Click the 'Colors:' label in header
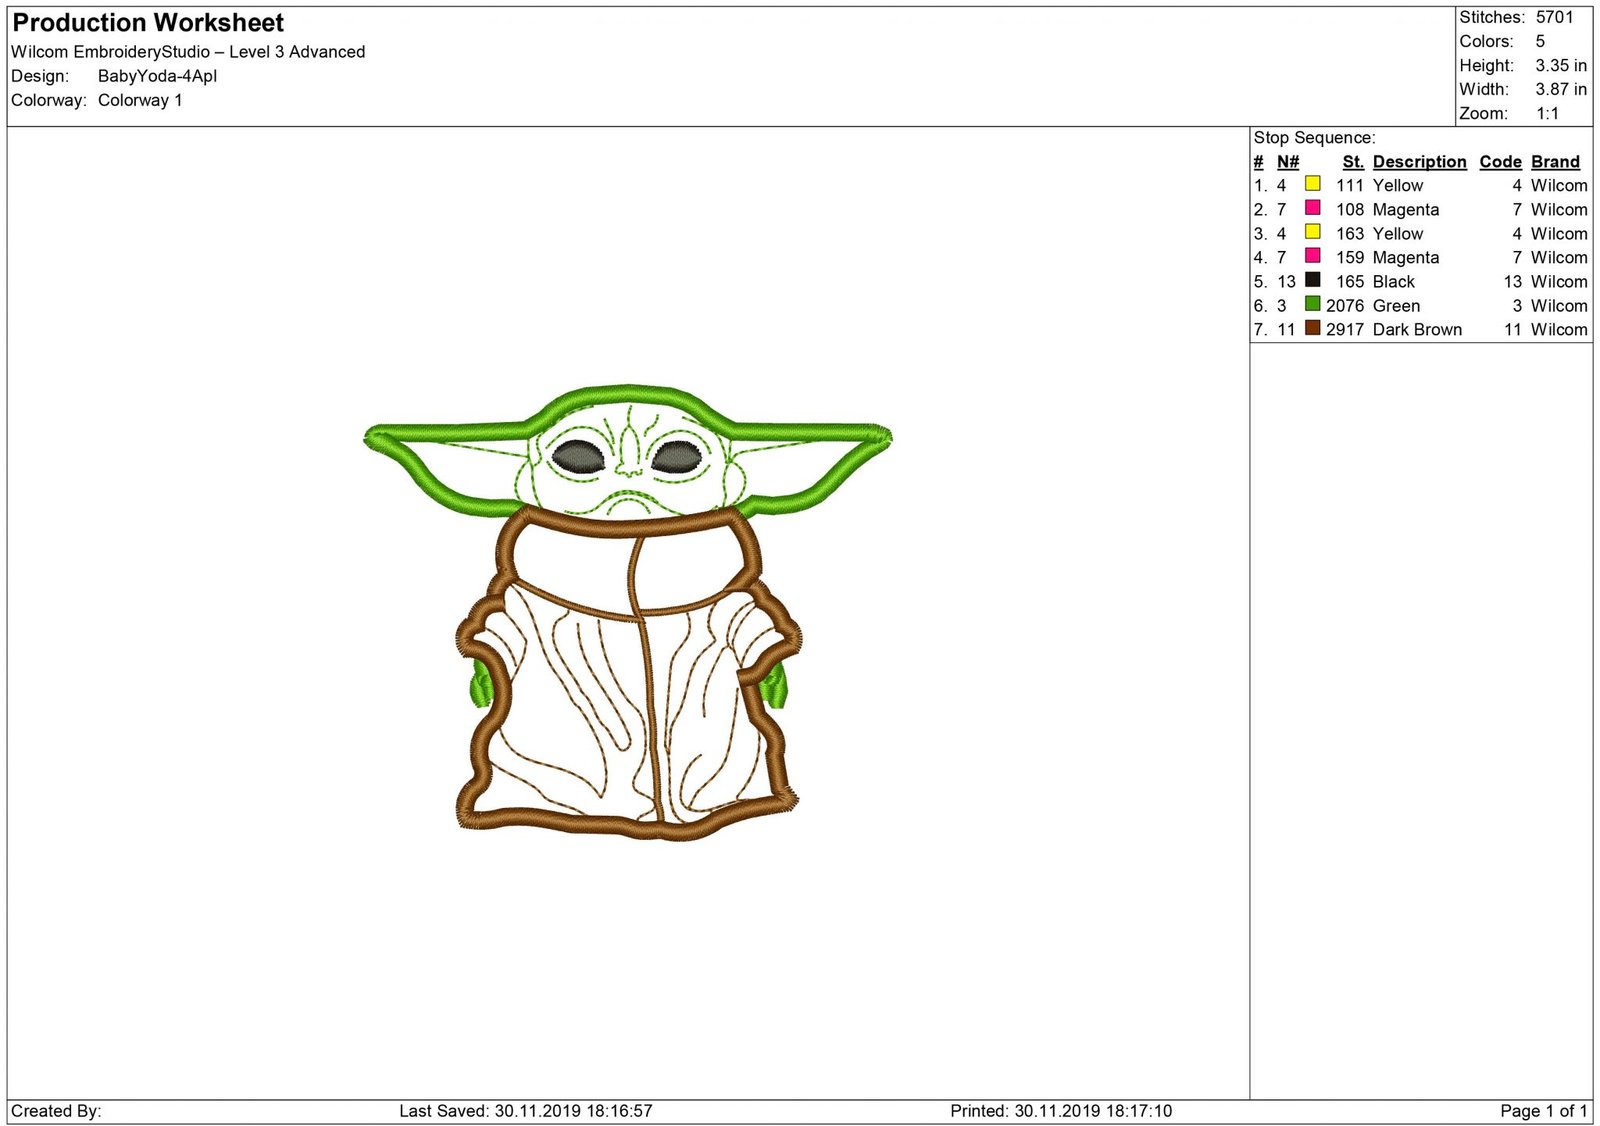Viewport: 1600px width, 1126px height. [x=1486, y=41]
